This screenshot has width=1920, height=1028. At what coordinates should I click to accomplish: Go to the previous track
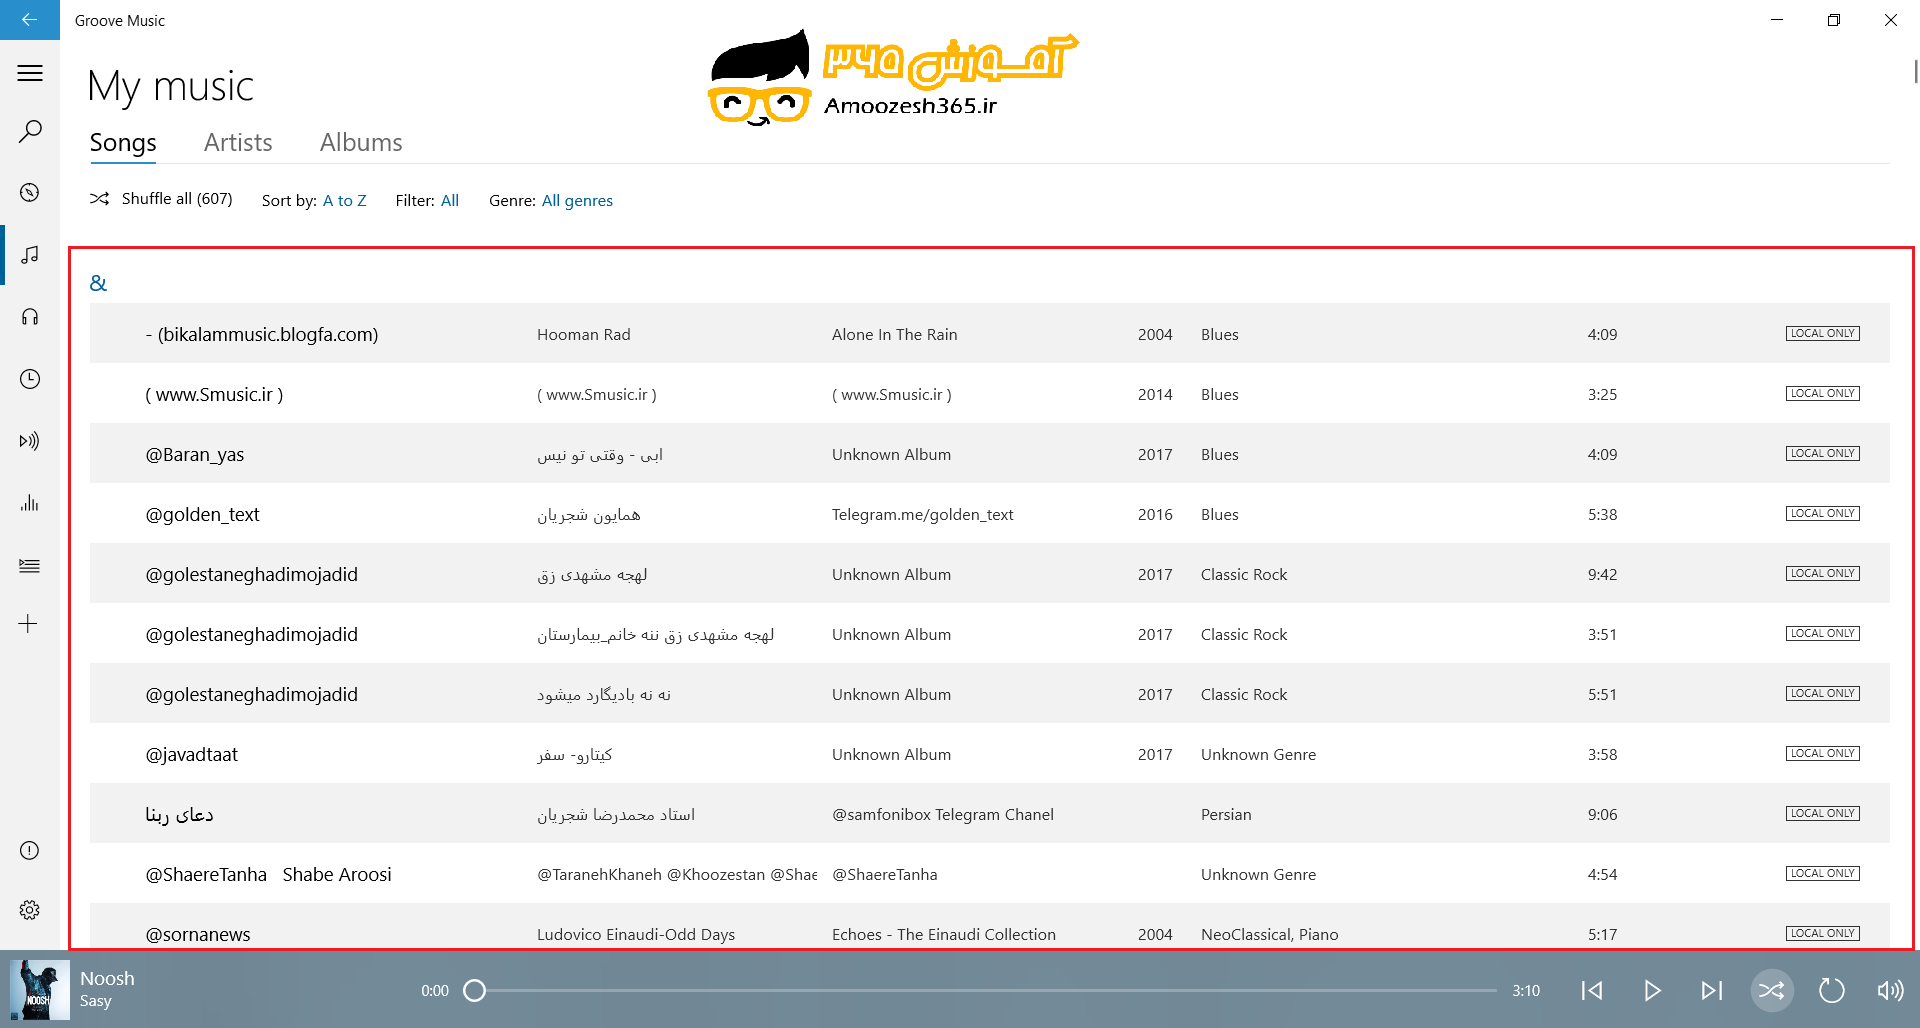1592,990
